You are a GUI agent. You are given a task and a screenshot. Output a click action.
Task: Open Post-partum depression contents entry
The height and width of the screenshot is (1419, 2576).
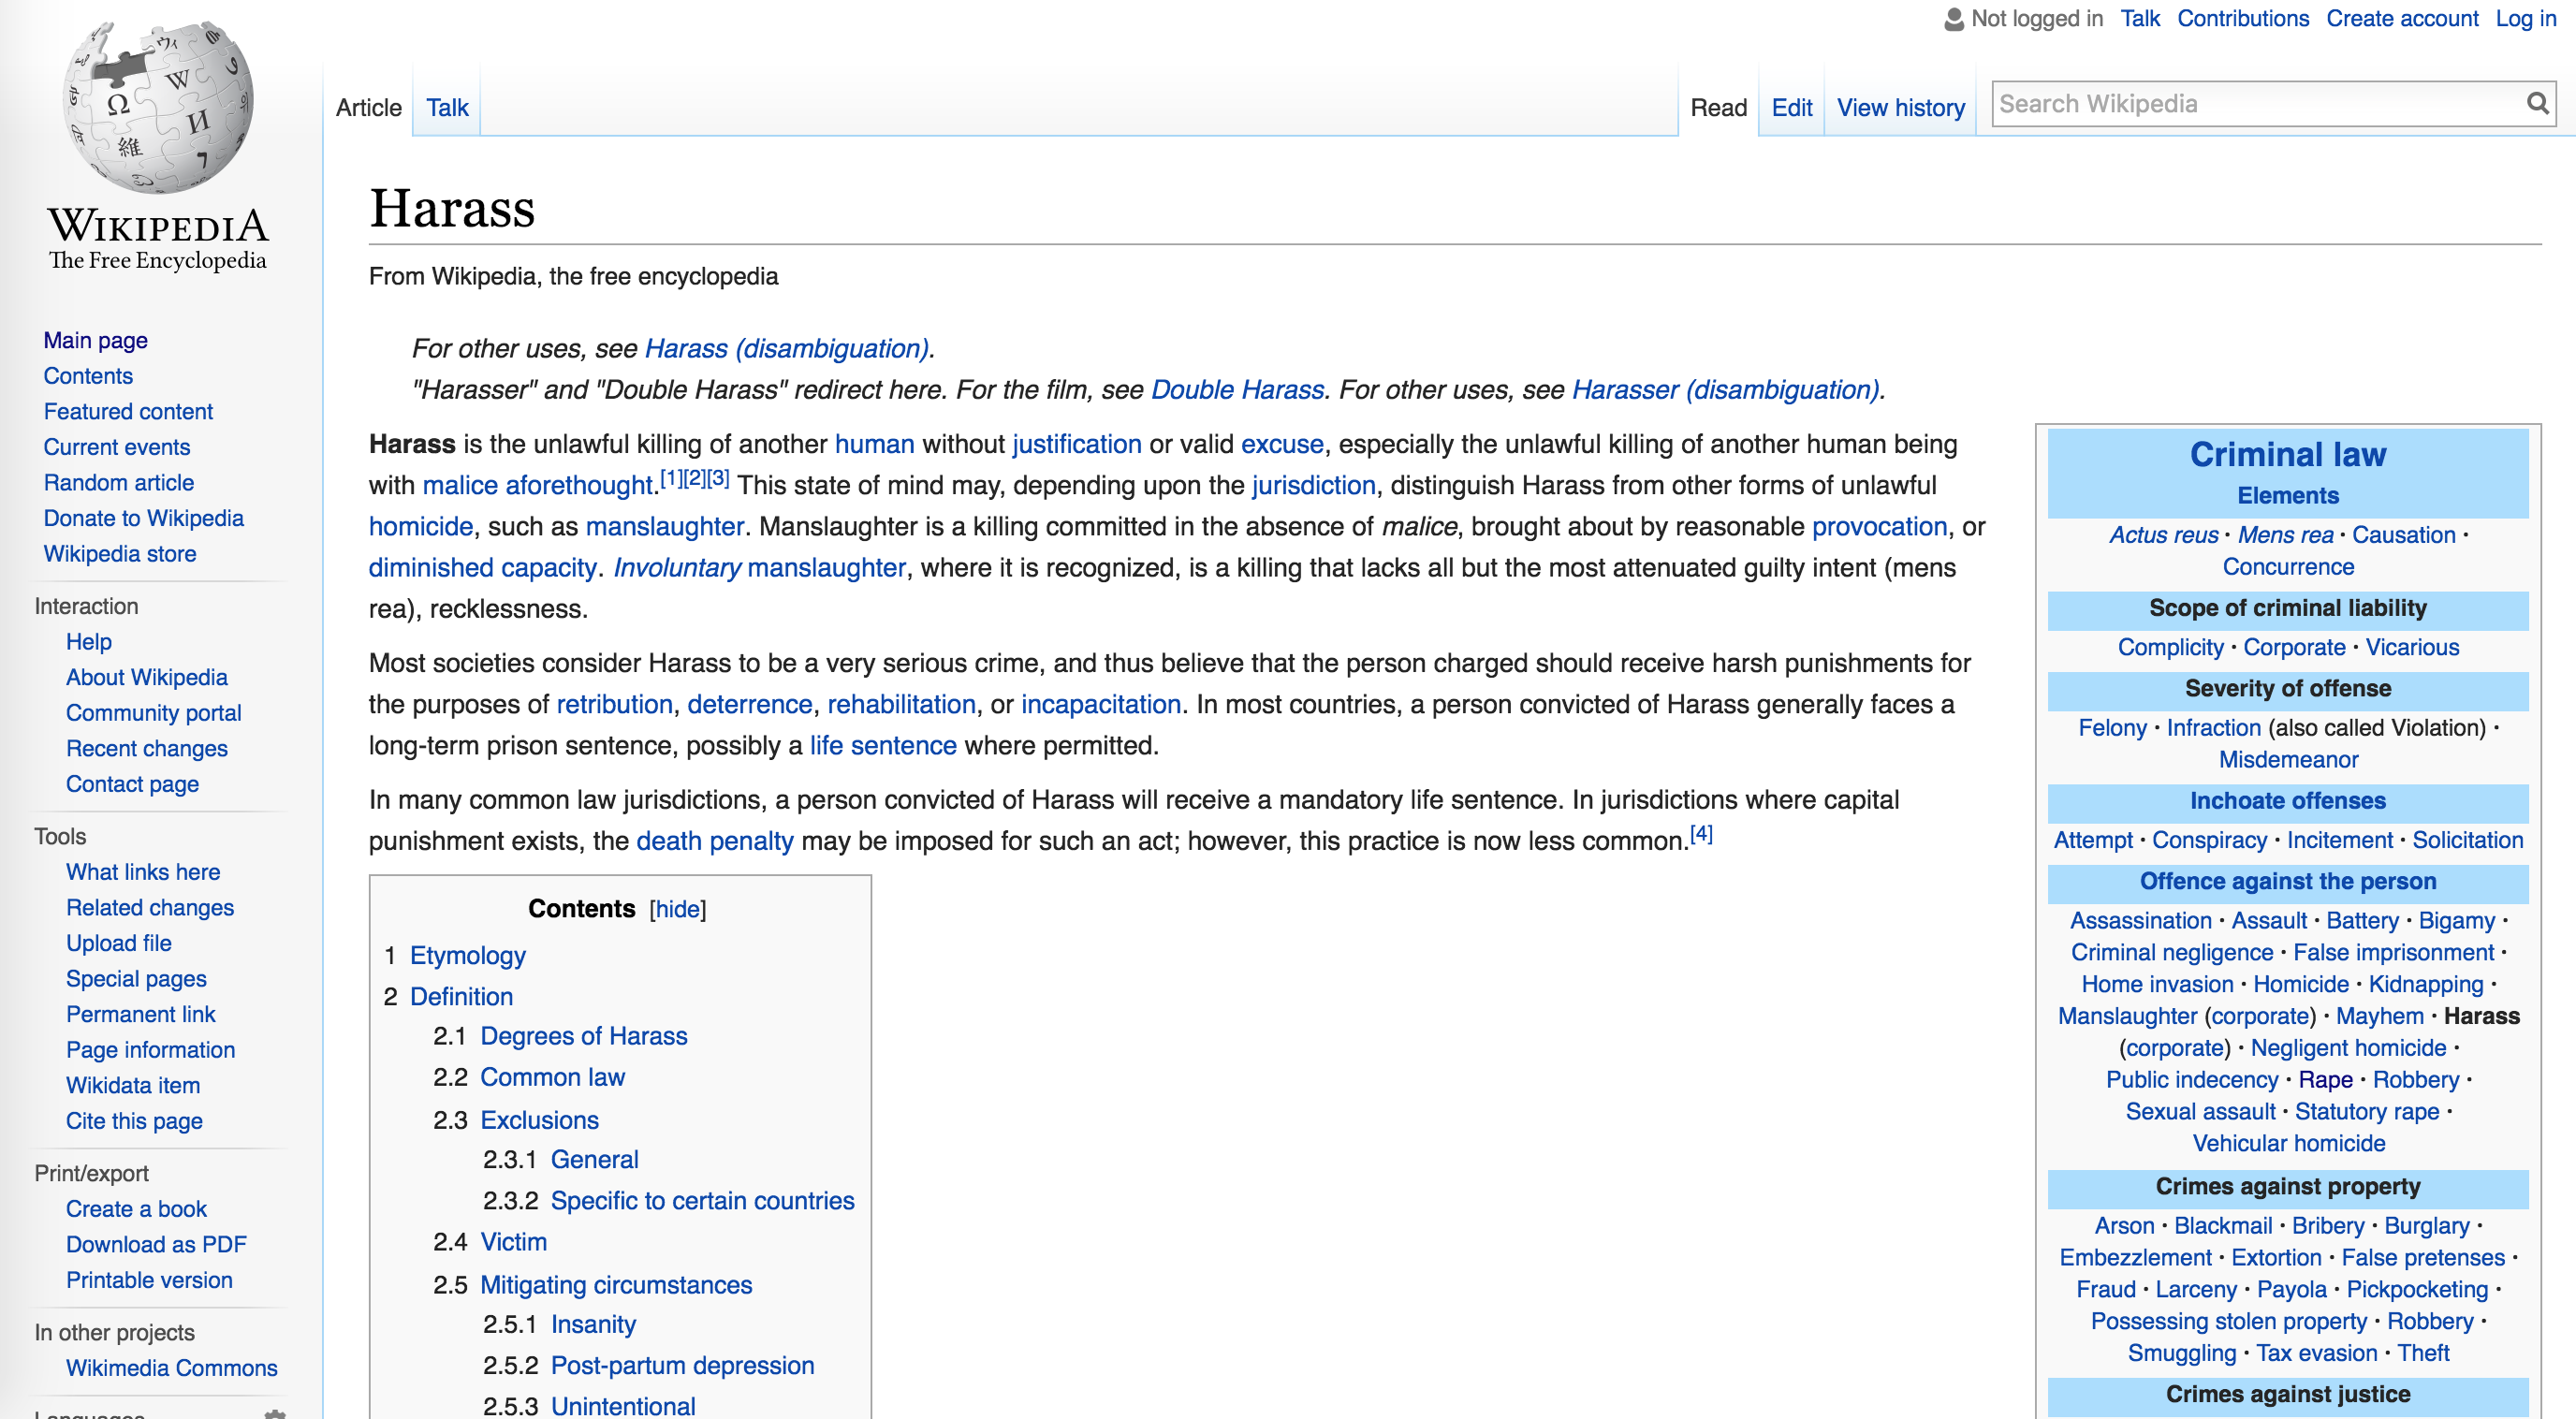click(x=682, y=1365)
